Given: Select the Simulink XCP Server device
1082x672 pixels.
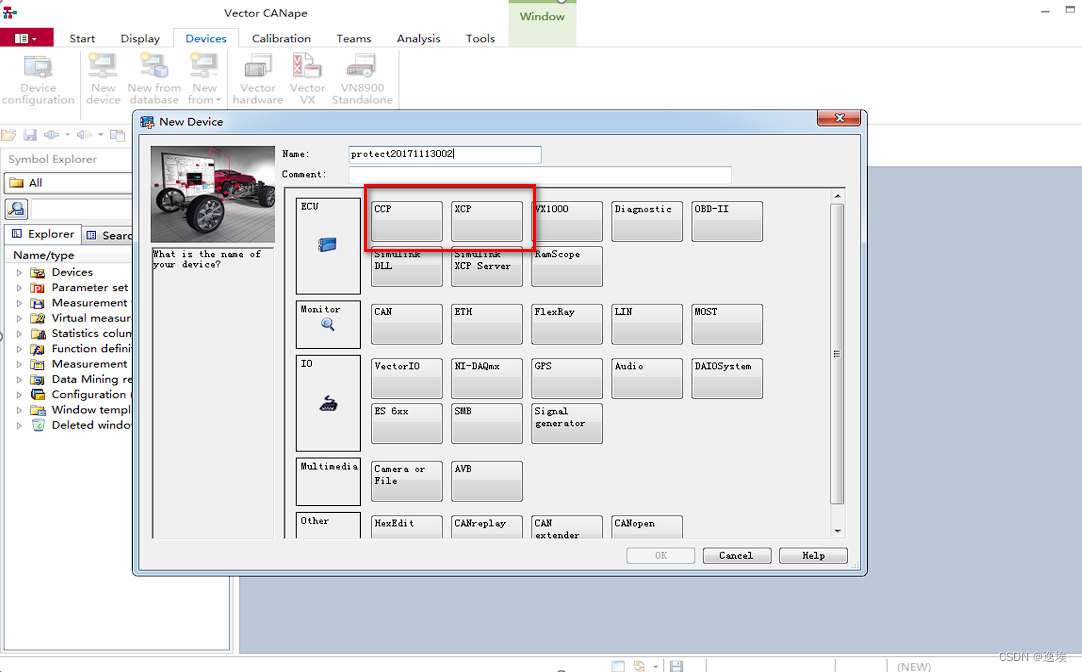Looking at the screenshot, I should 486,266.
